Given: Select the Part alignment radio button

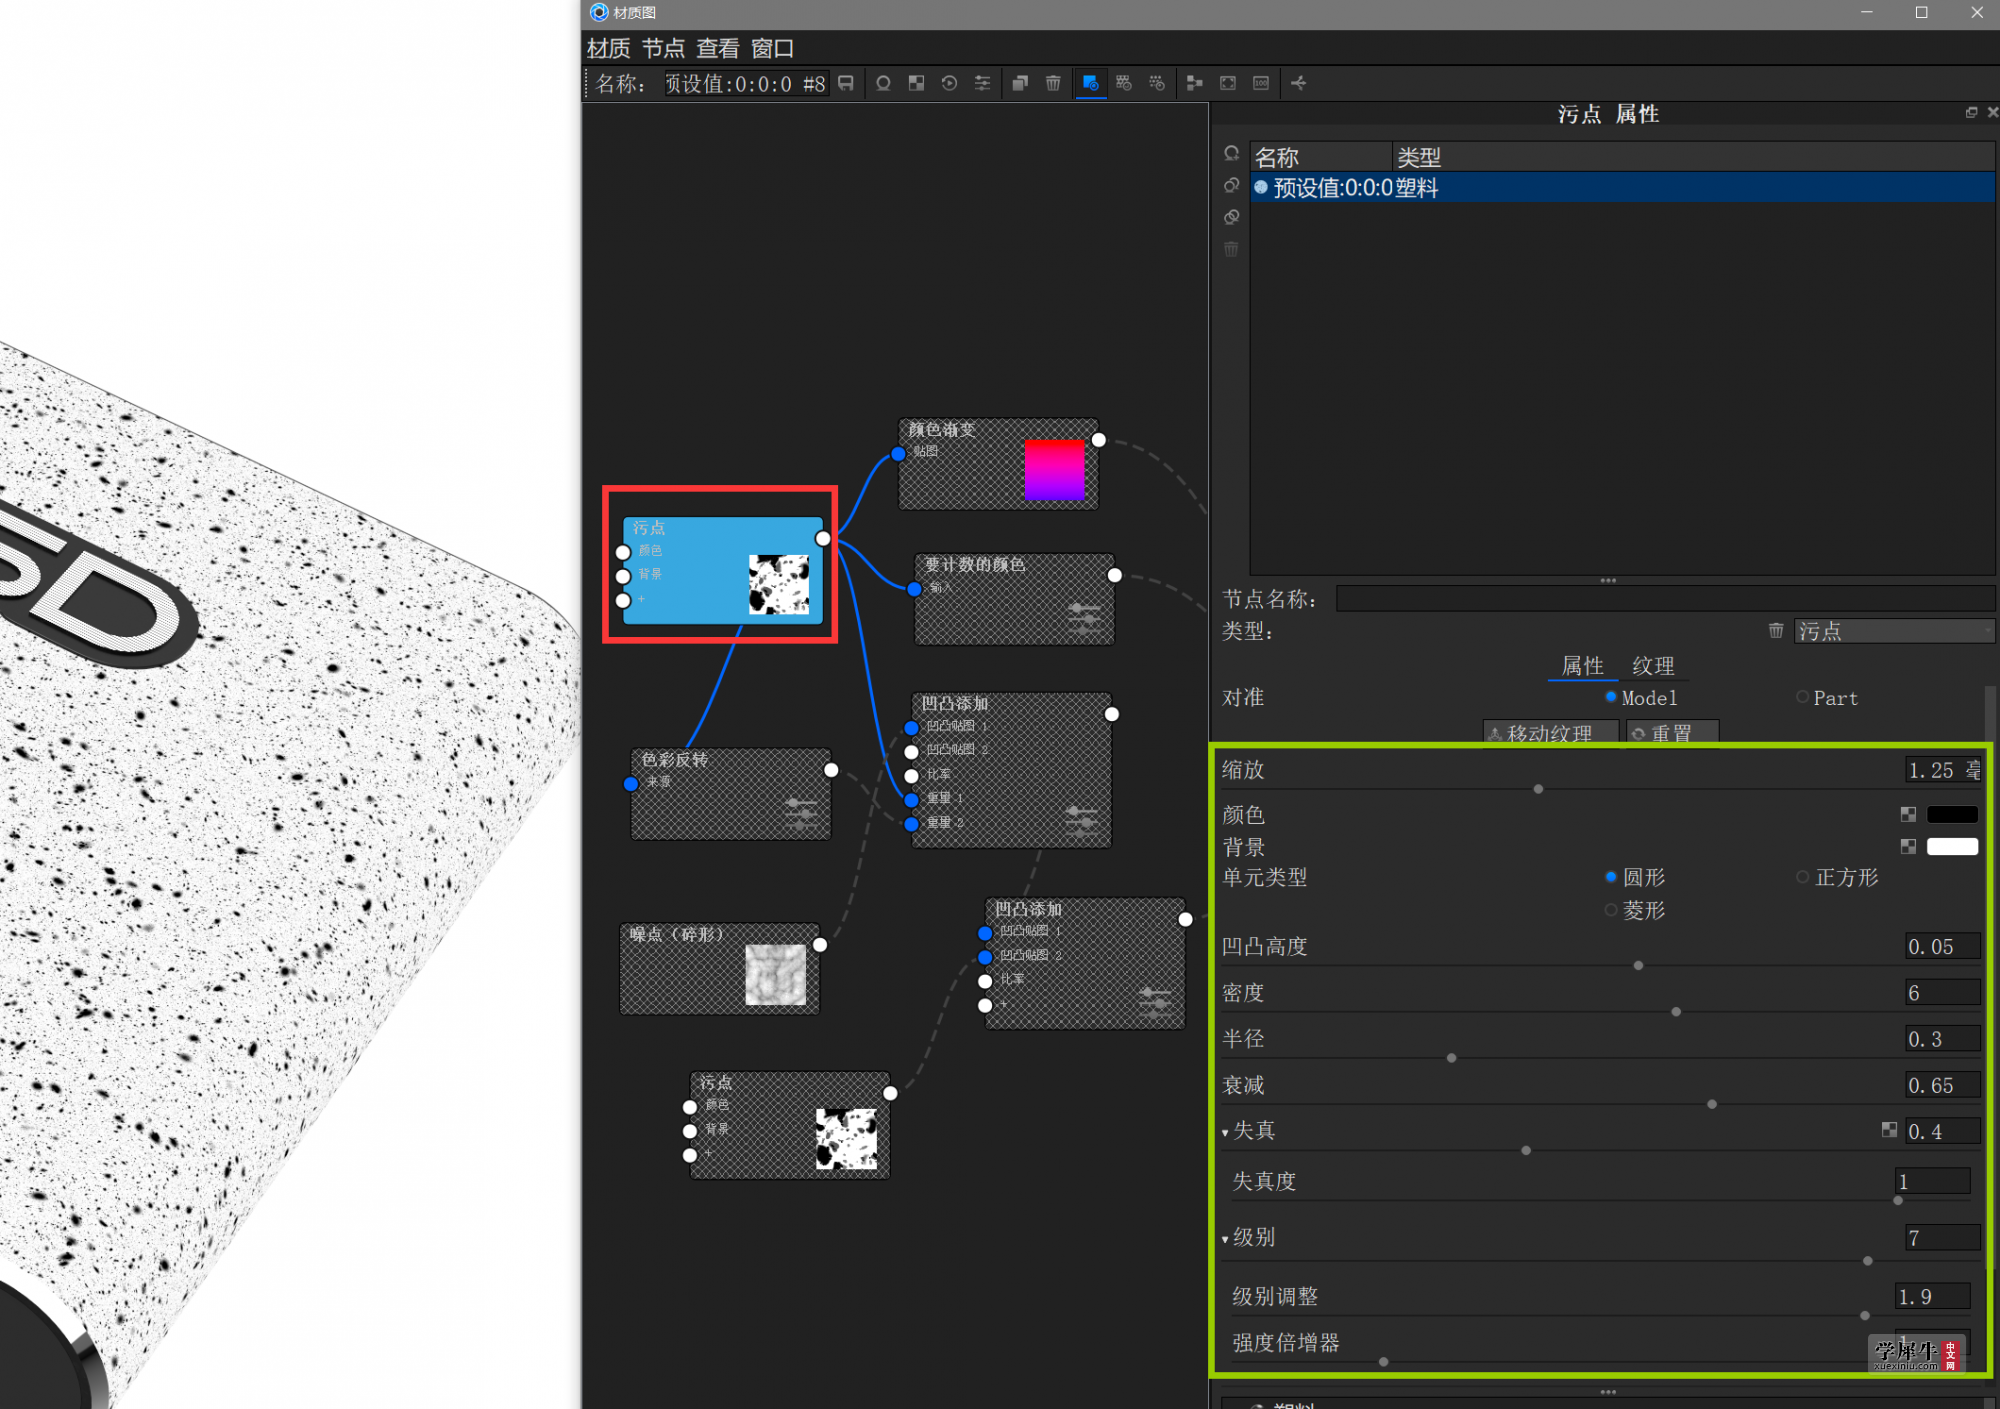Looking at the screenshot, I should 1802,697.
